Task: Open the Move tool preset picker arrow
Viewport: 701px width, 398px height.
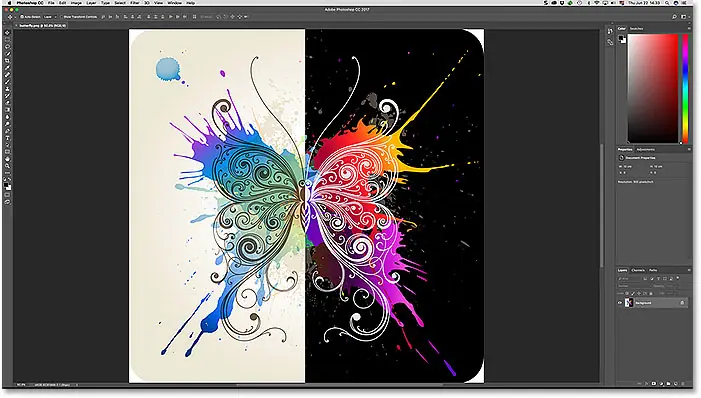Action: click(15, 17)
